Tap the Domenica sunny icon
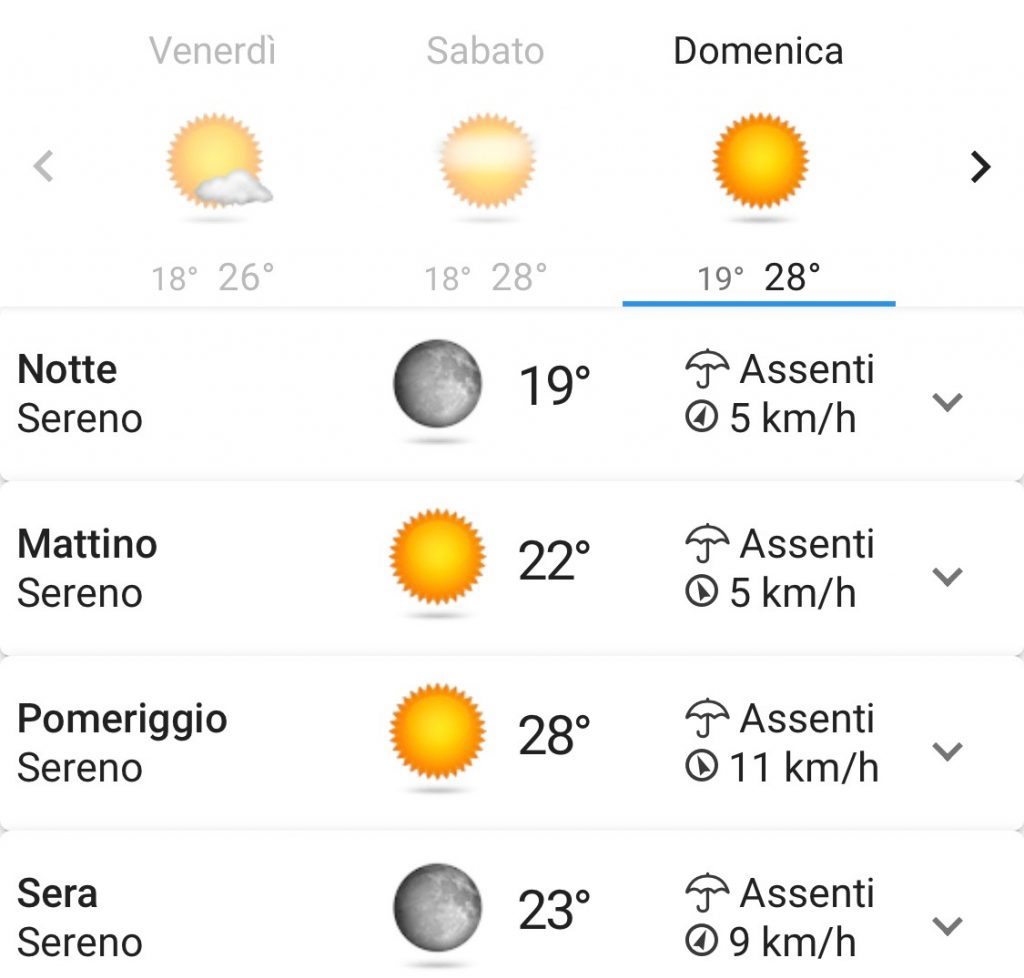The width and height of the screenshot is (1024, 978). pyautogui.click(x=760, y=161)
